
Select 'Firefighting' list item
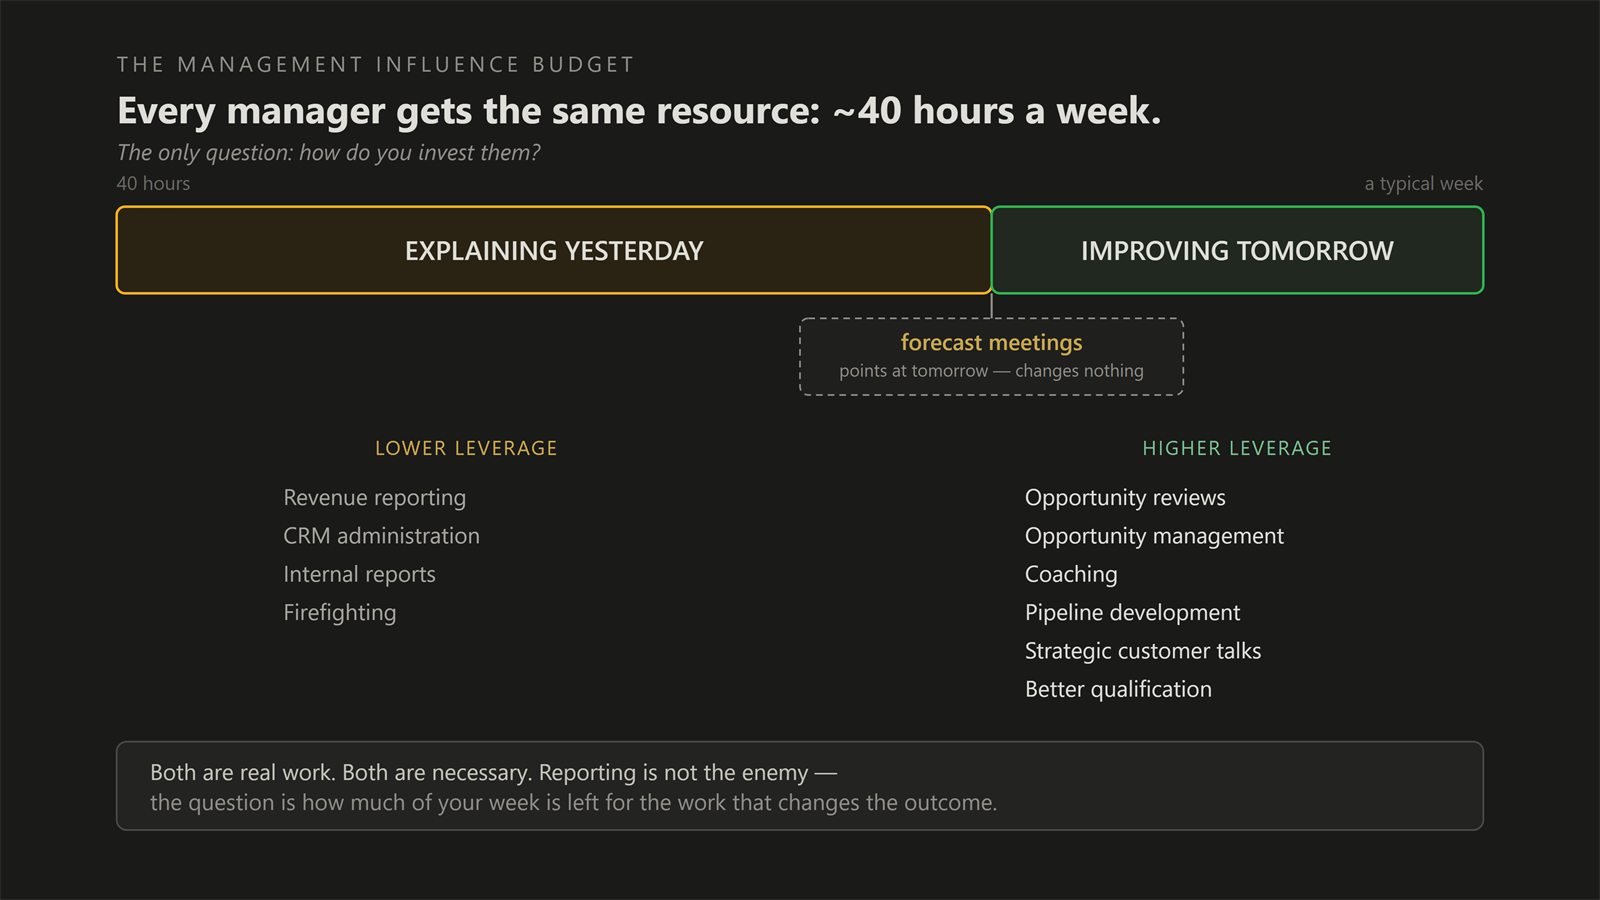click(340, 613)
